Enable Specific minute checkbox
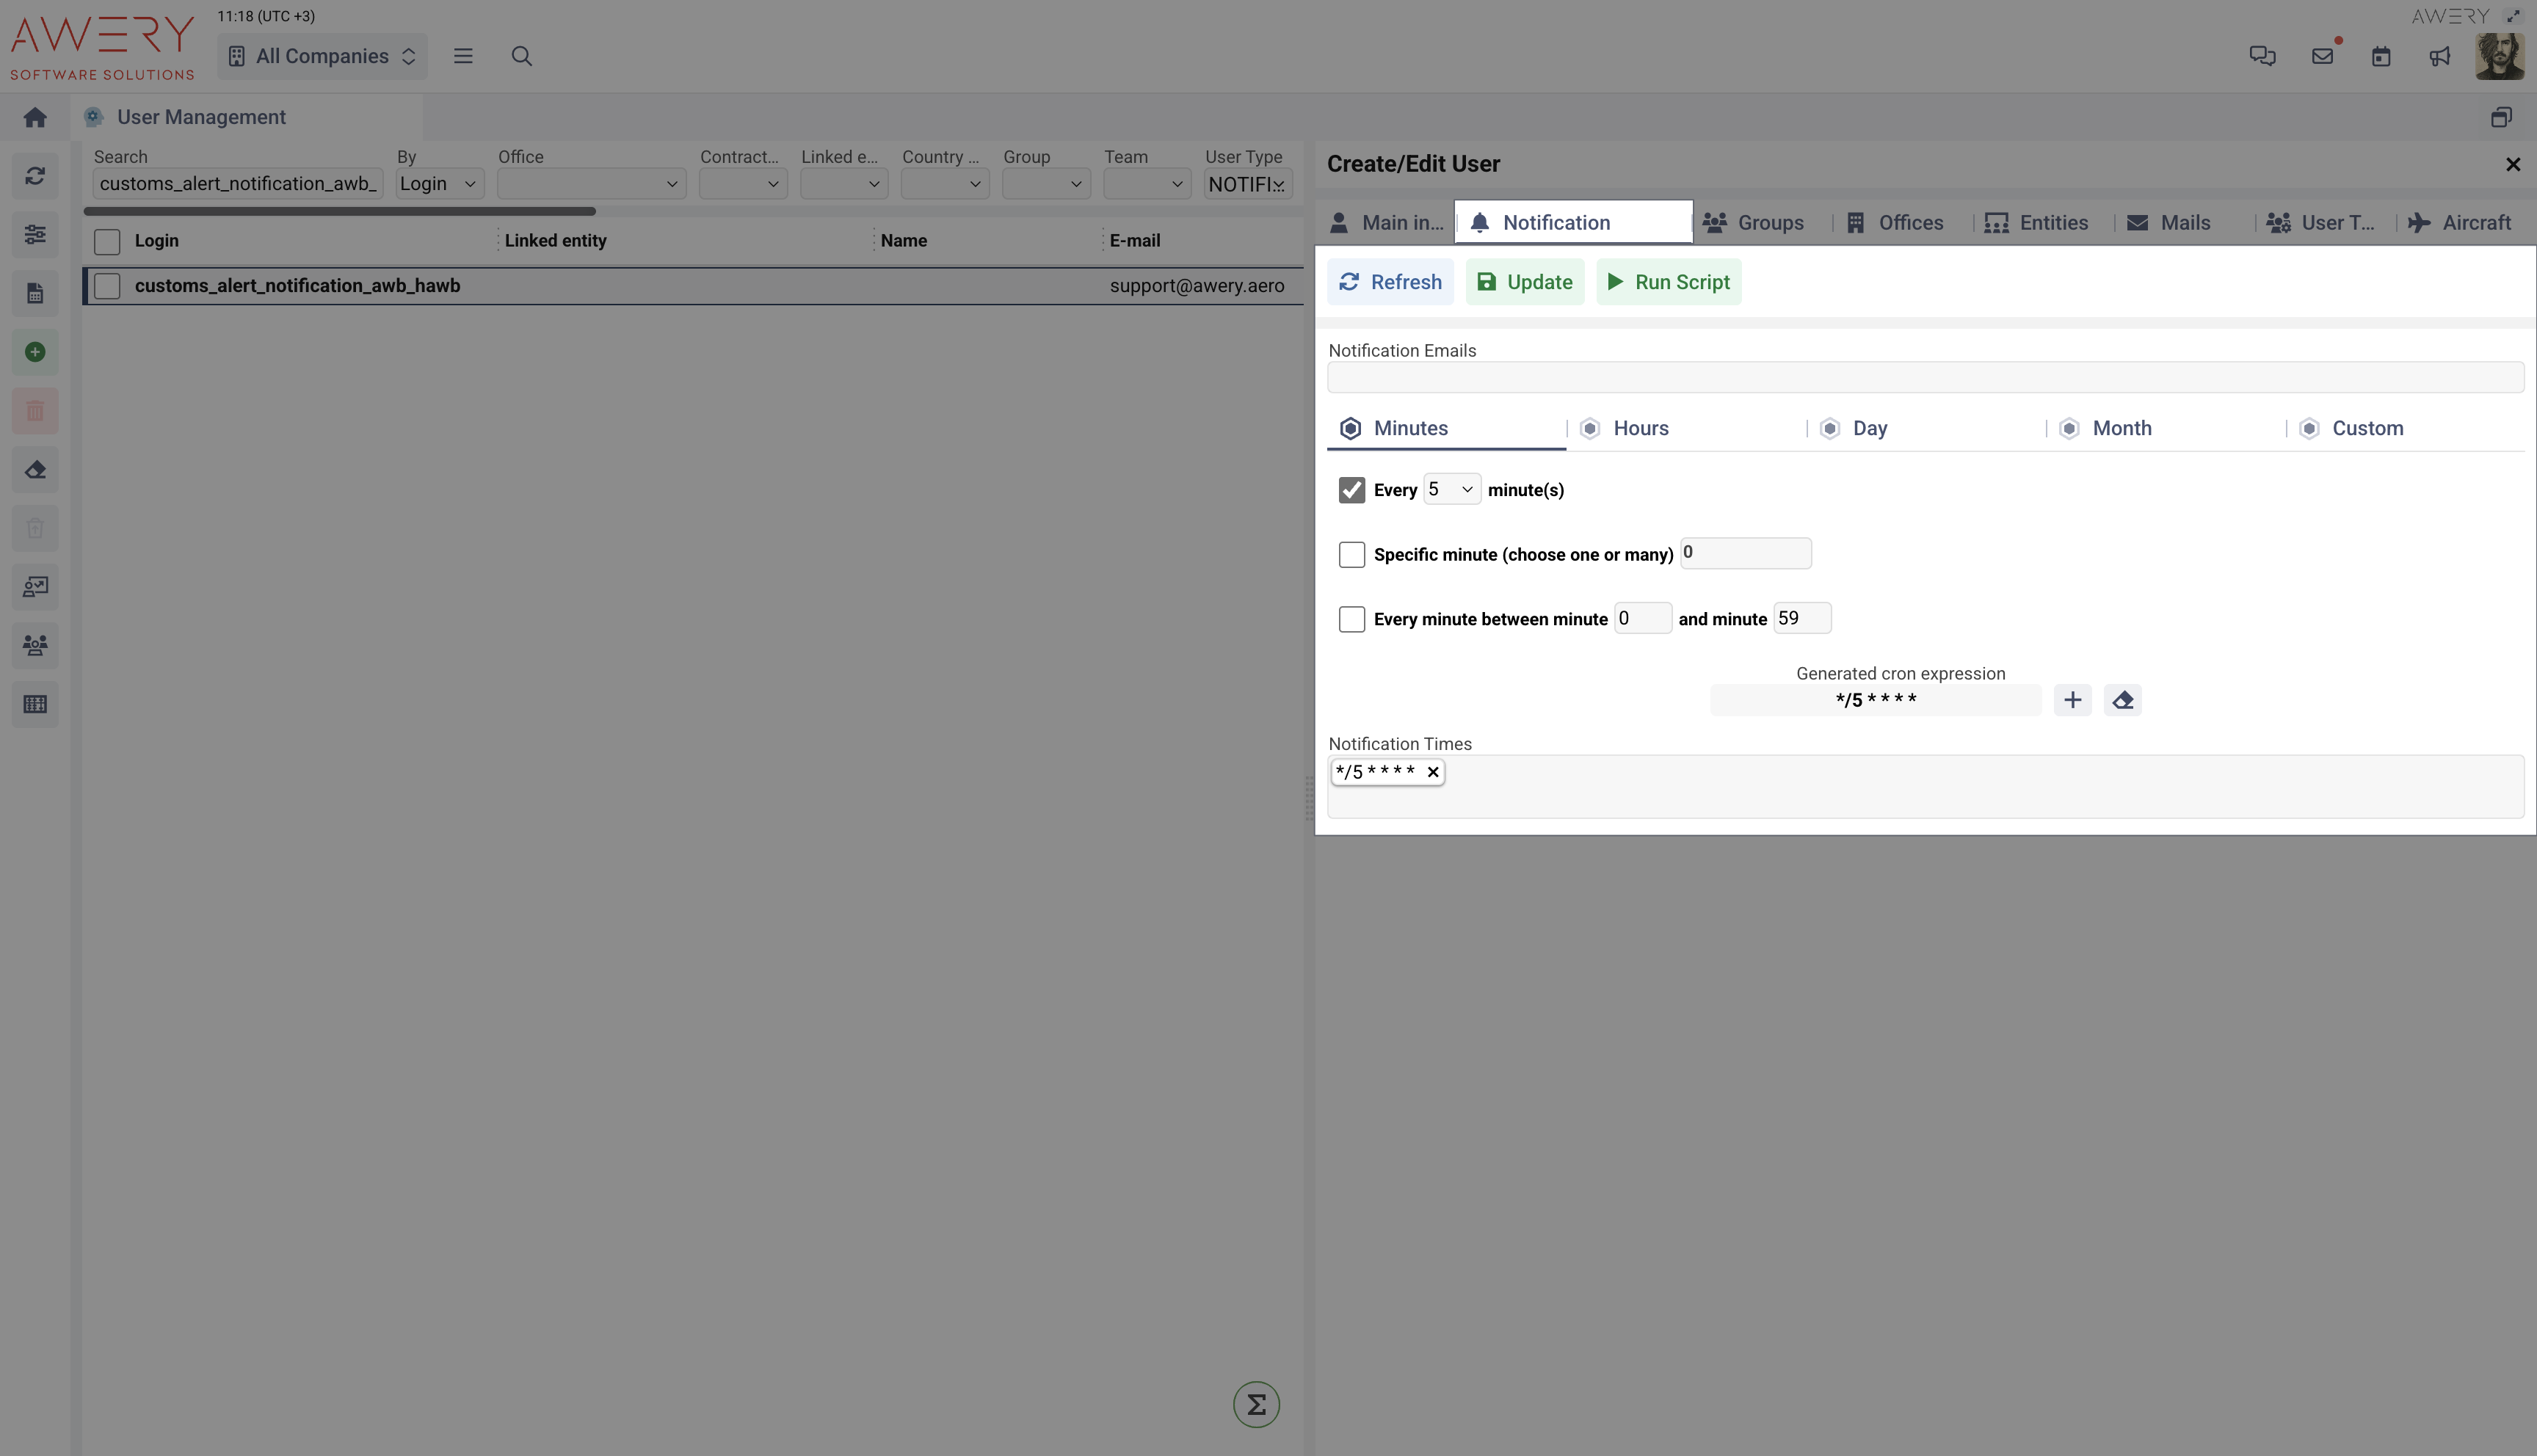Viewport: 2537px width, 1456px height. pyautogui.click(x=1351, y=554)
